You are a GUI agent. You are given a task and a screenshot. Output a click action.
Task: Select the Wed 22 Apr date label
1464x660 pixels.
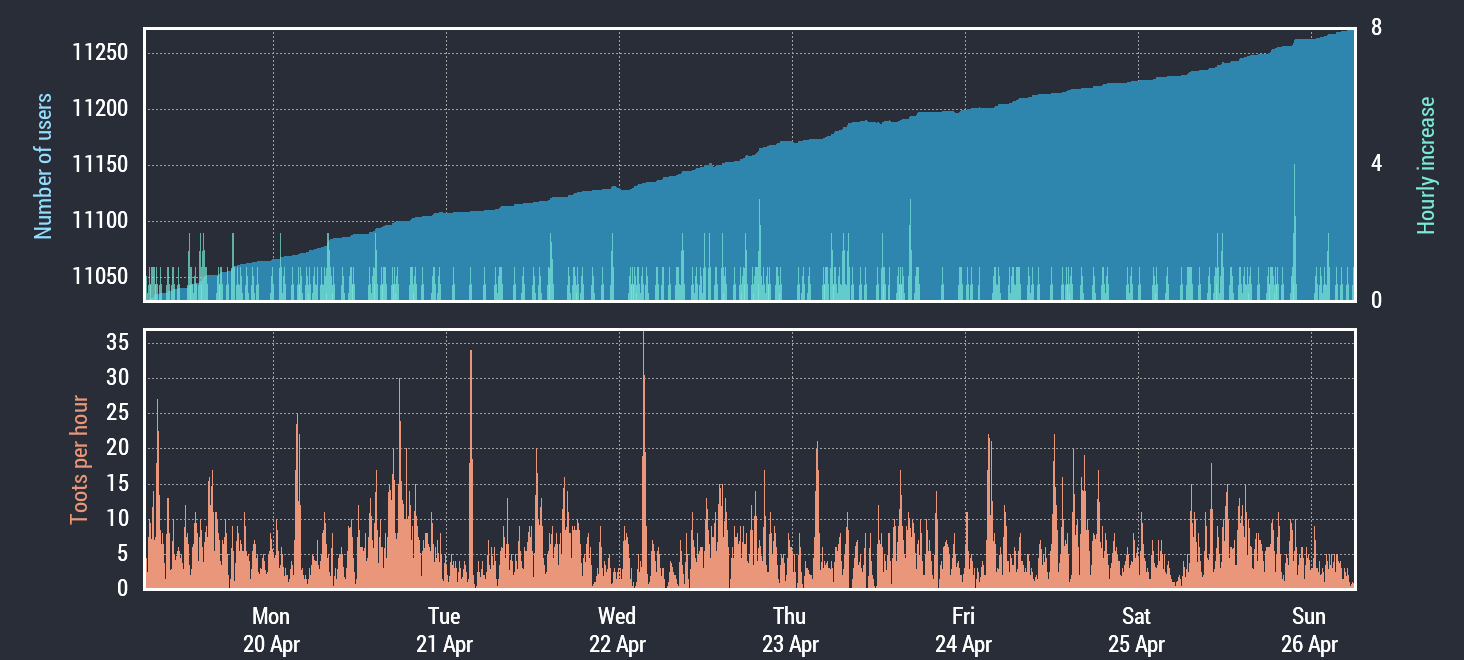[x=617, y=630]
